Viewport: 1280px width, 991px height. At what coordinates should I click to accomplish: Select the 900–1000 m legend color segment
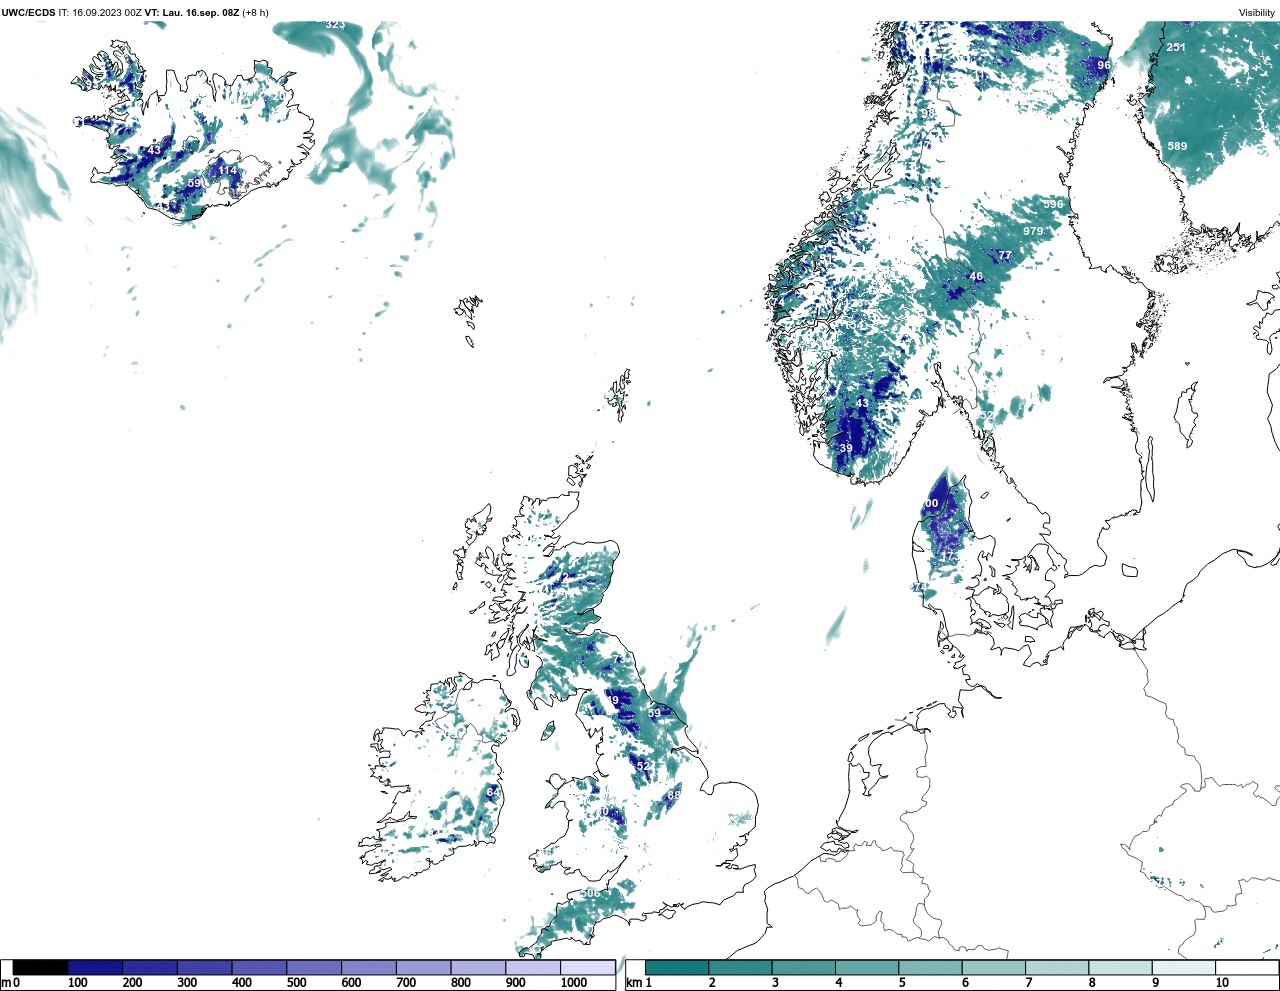pyautogui.click(x=532, y=967)
